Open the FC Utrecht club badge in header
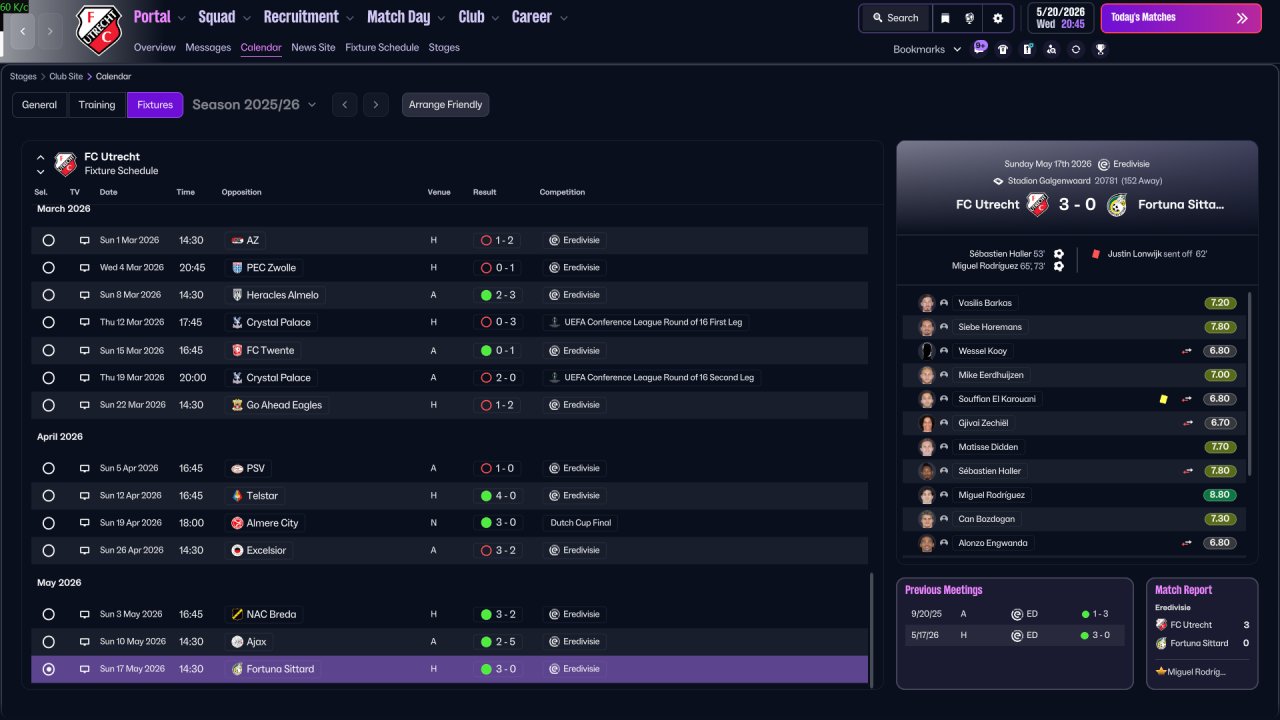The width and height of the screenshot is (1280, 720). click(x=98, y=30)
